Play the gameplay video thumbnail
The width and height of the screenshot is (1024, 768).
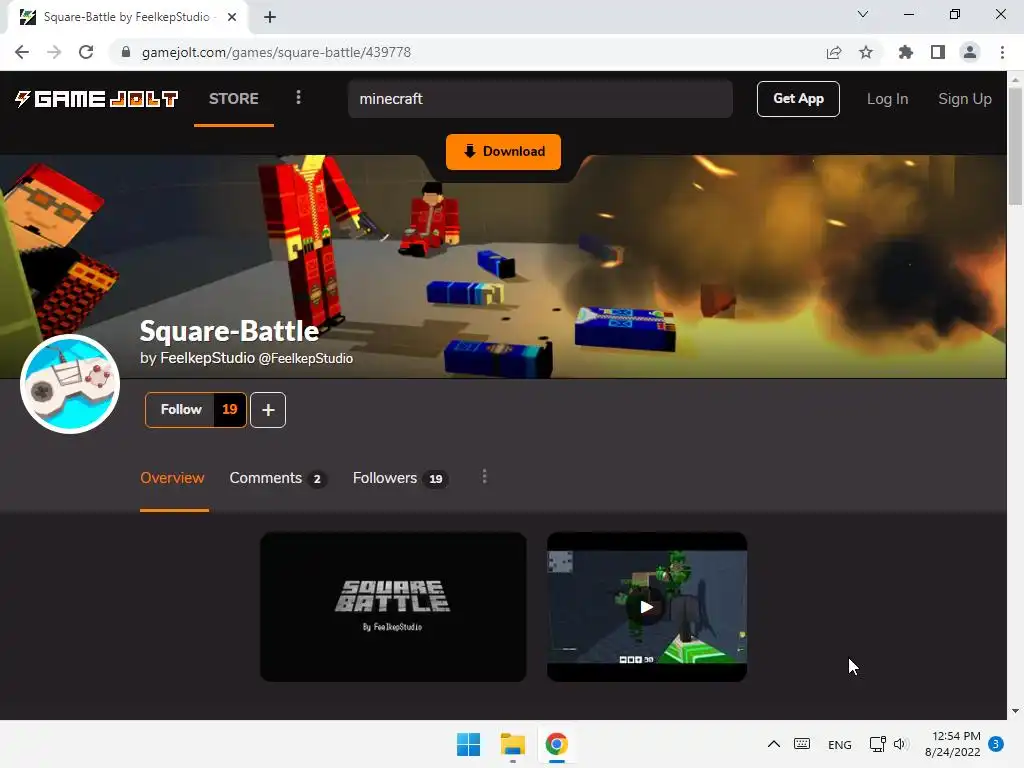(647, 607)
